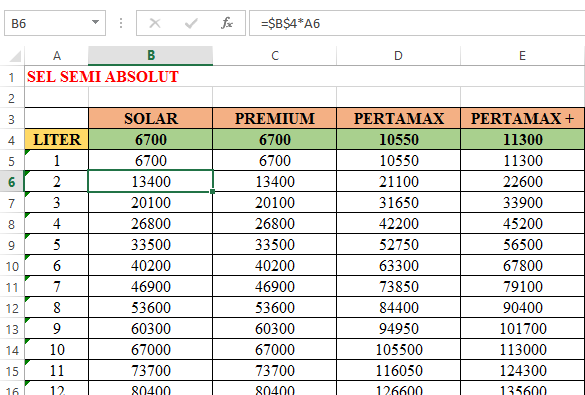Select cell with value 22600
The height and width of the screenshot is (395, 585).
pyautogui.click(x=522, y=182)
